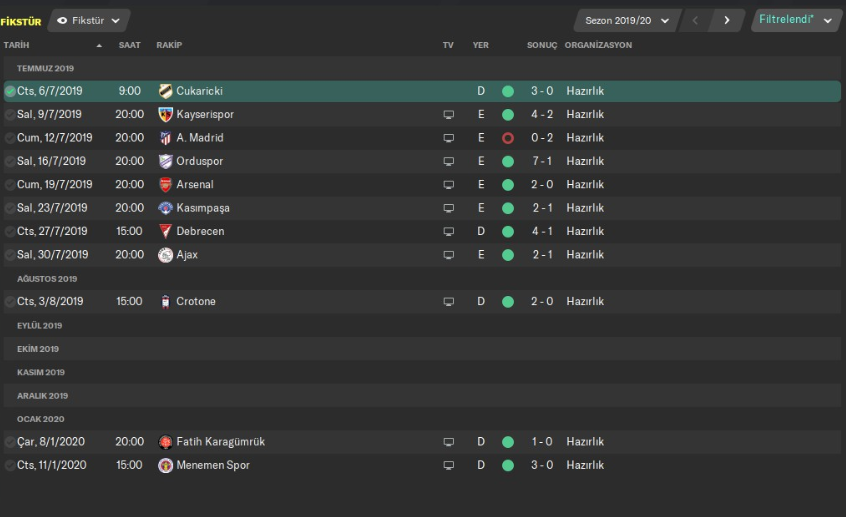846x517 pixels.
Task: Click the Arsenal club crest icon
Action: tap(165, 184)
